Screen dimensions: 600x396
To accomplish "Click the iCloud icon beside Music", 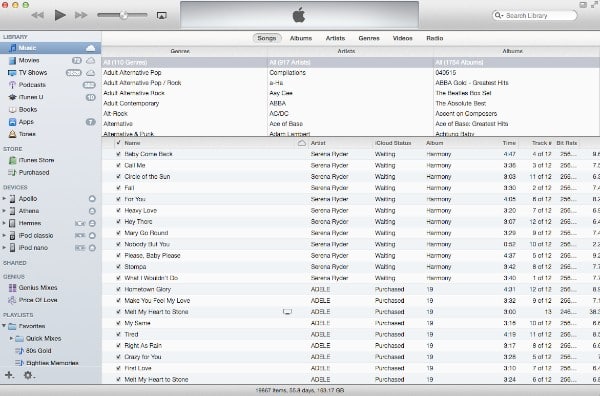I will [x=90, y=48].
